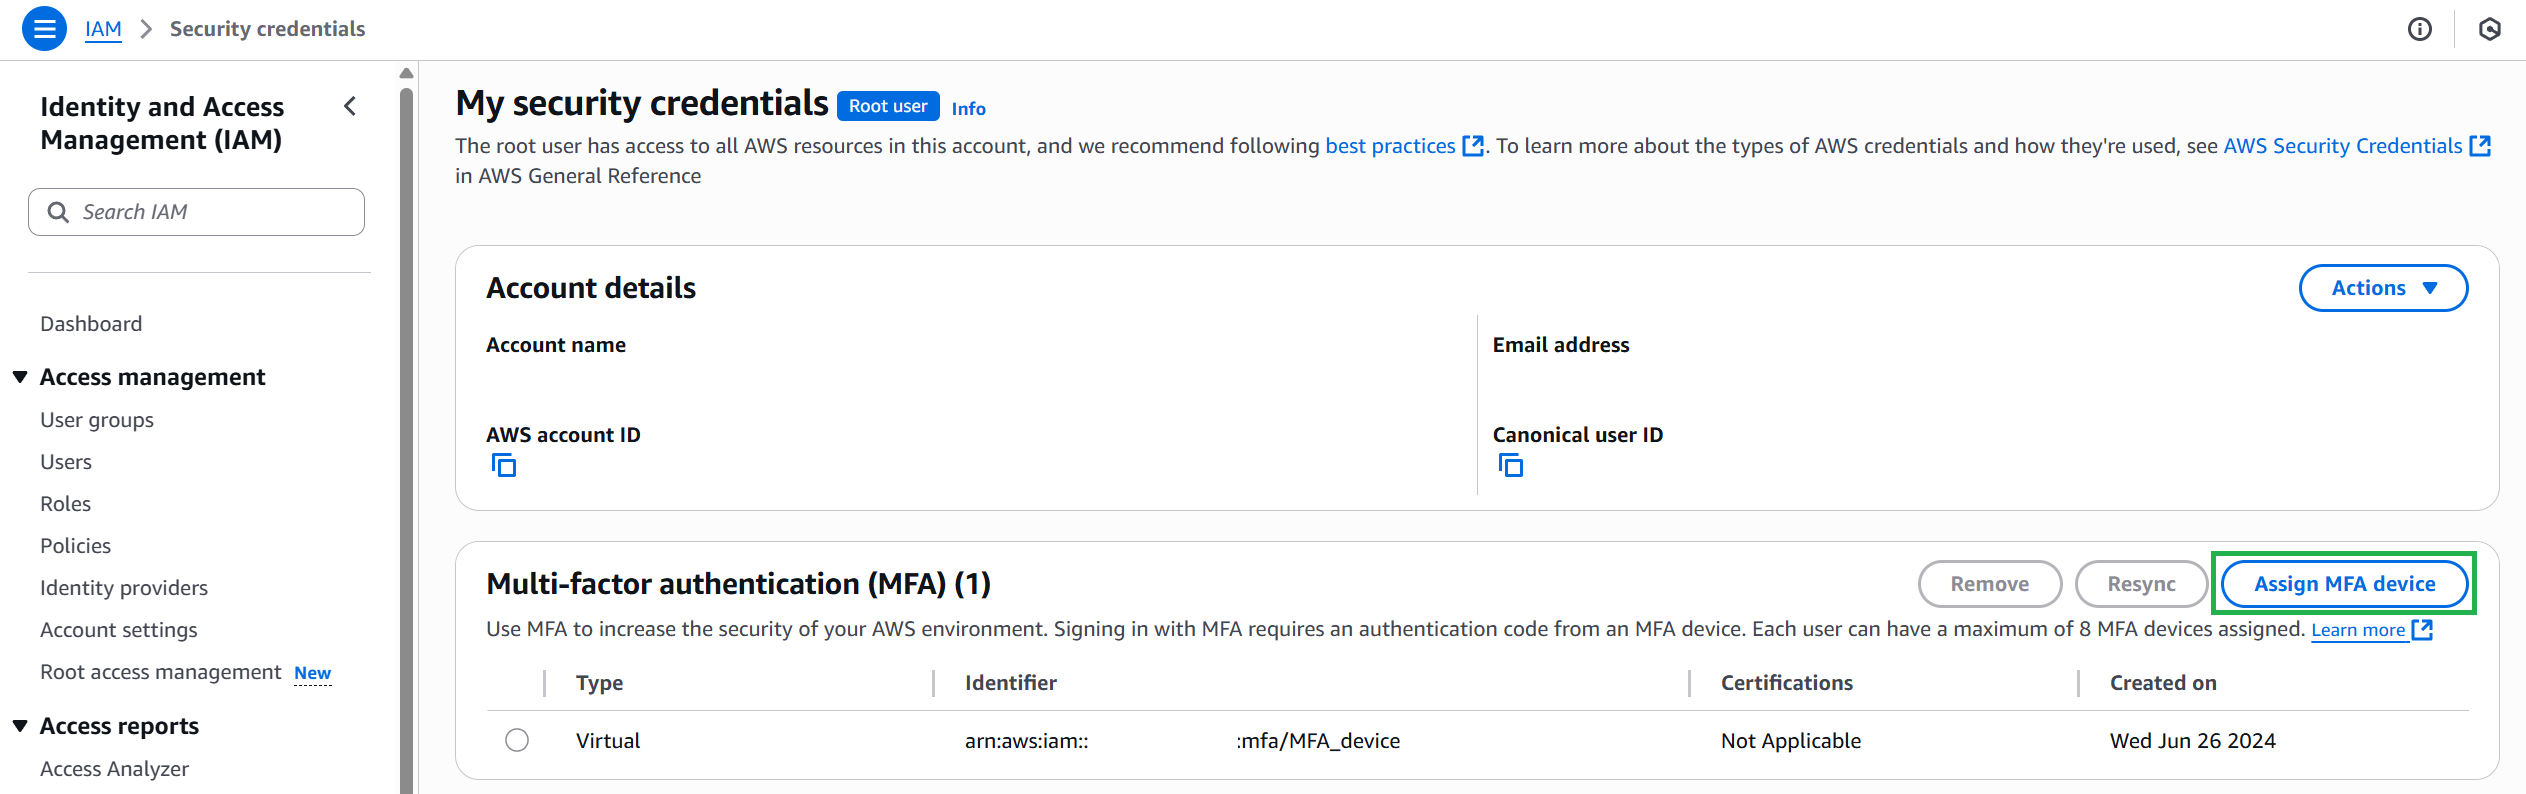Viewport: 2526px width, 794px height.
Task: Click the info circle icon in top bar
Action: point(2419,29)
